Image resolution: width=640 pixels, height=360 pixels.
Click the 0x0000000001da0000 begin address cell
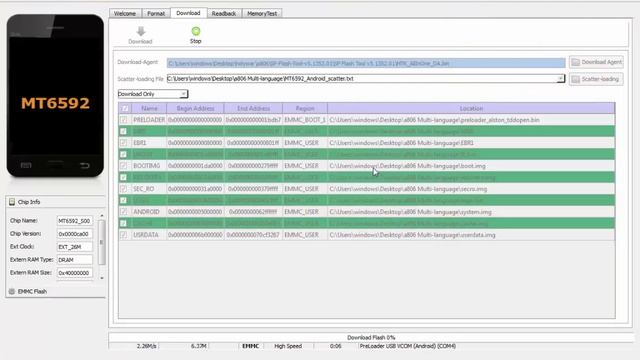(195, 166)
